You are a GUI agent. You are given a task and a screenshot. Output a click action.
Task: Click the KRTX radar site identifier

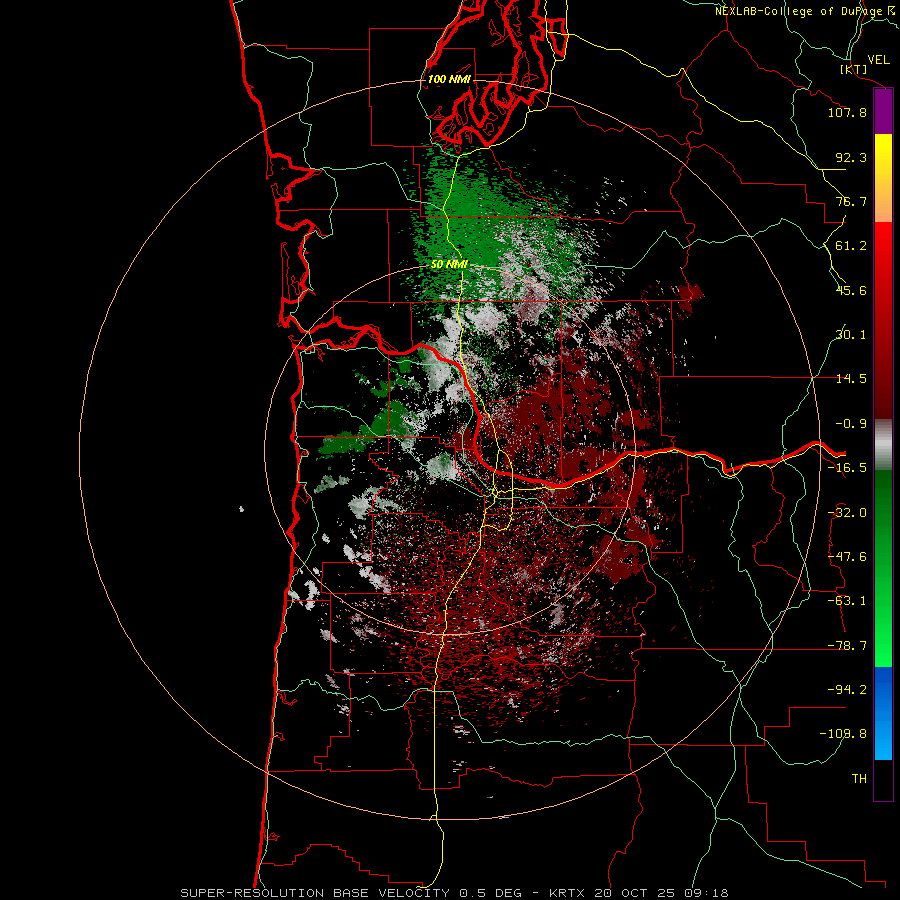point(567,893)
